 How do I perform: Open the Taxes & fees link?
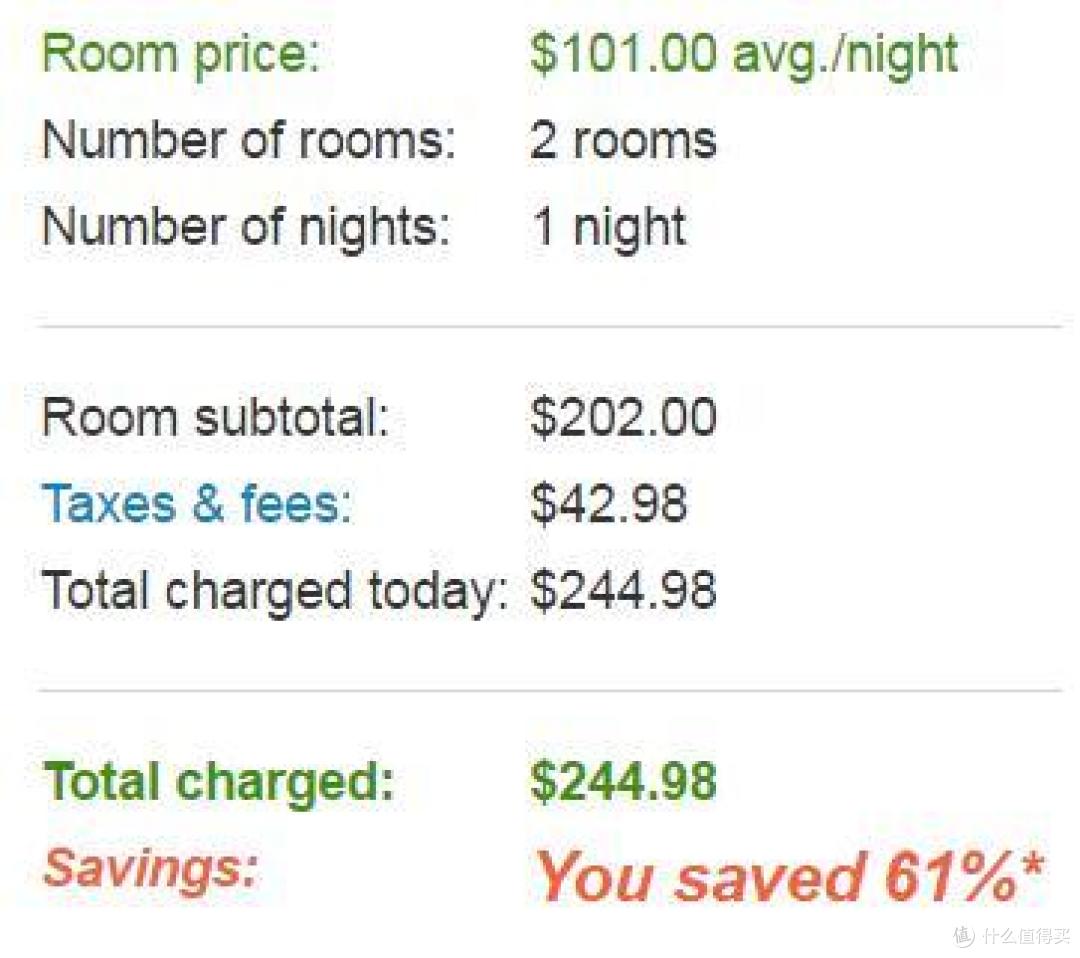[x=197, y=503]
